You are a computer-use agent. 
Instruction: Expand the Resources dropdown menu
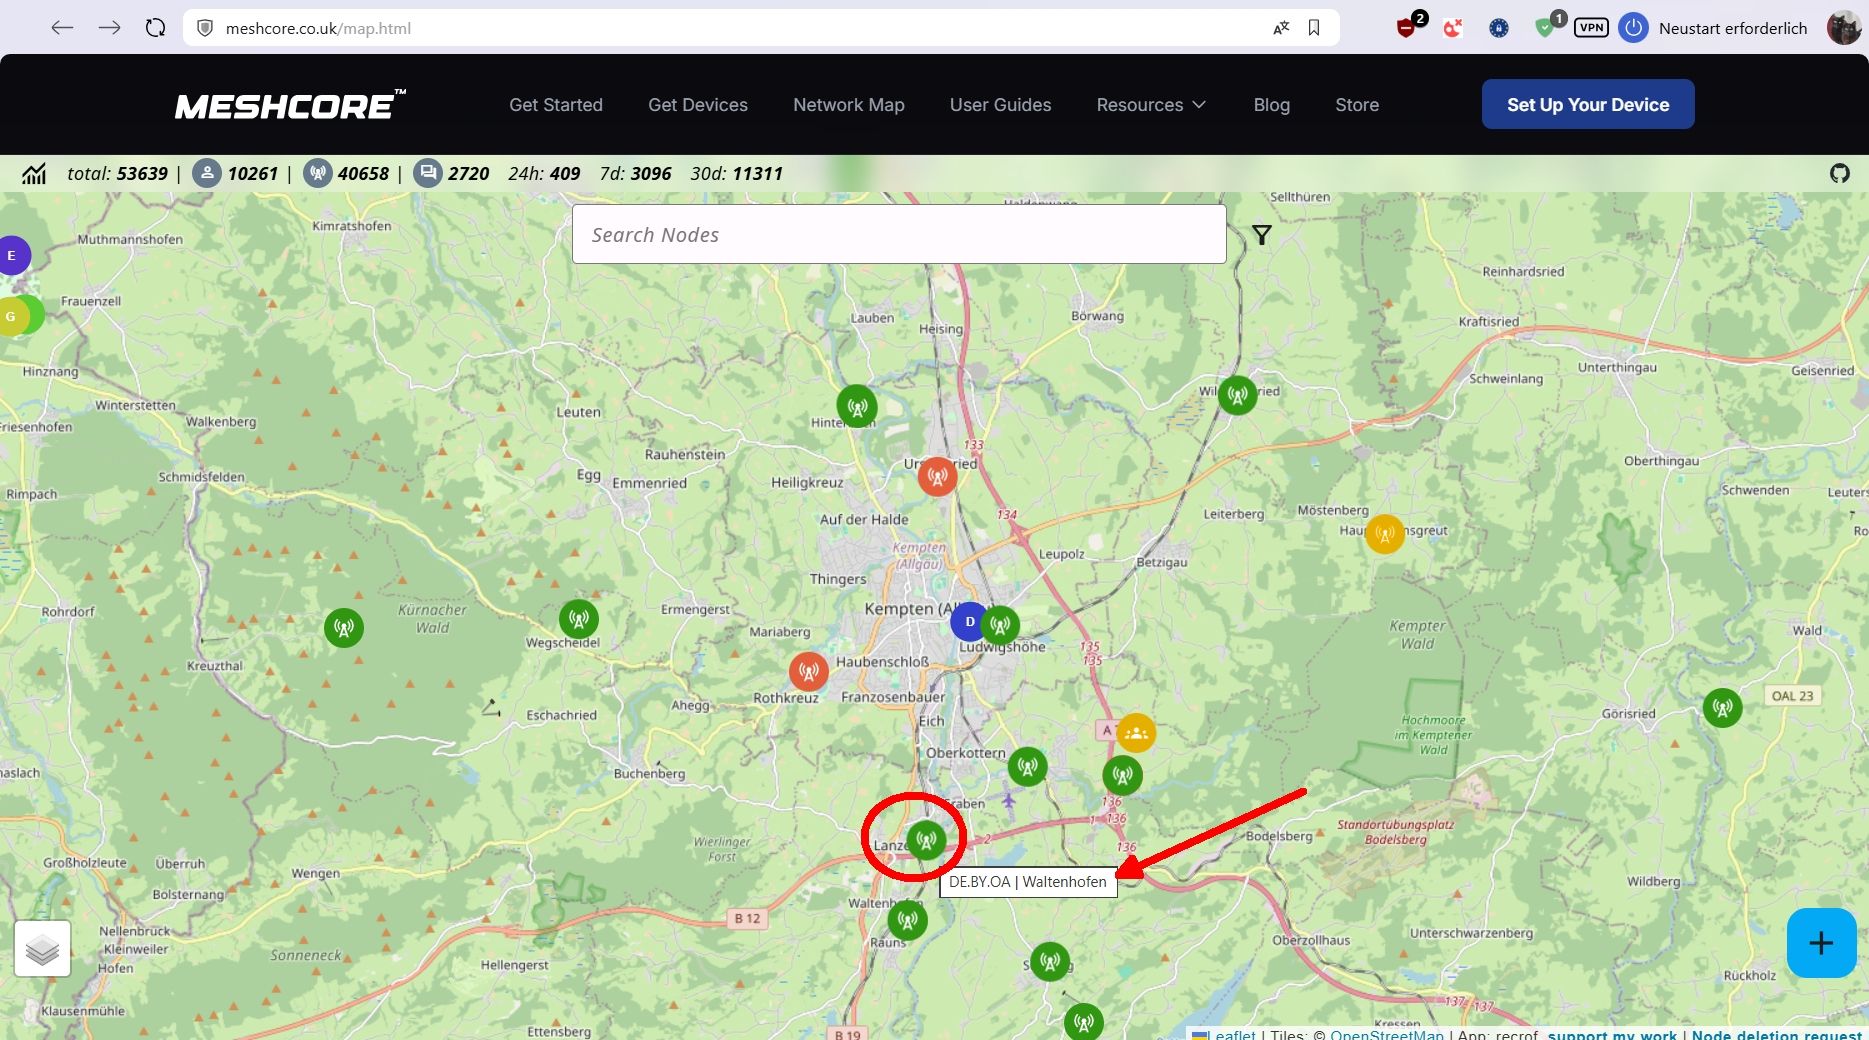1151,105
